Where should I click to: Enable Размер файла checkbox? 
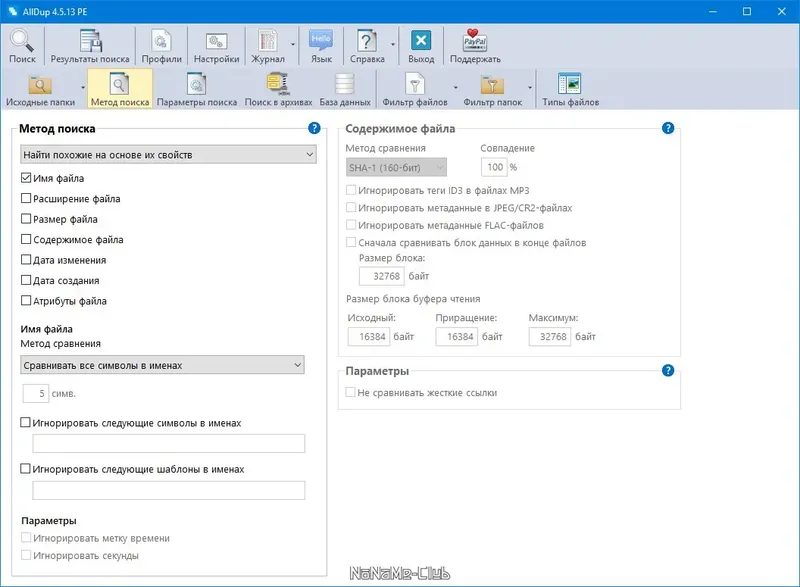[26, 218]
